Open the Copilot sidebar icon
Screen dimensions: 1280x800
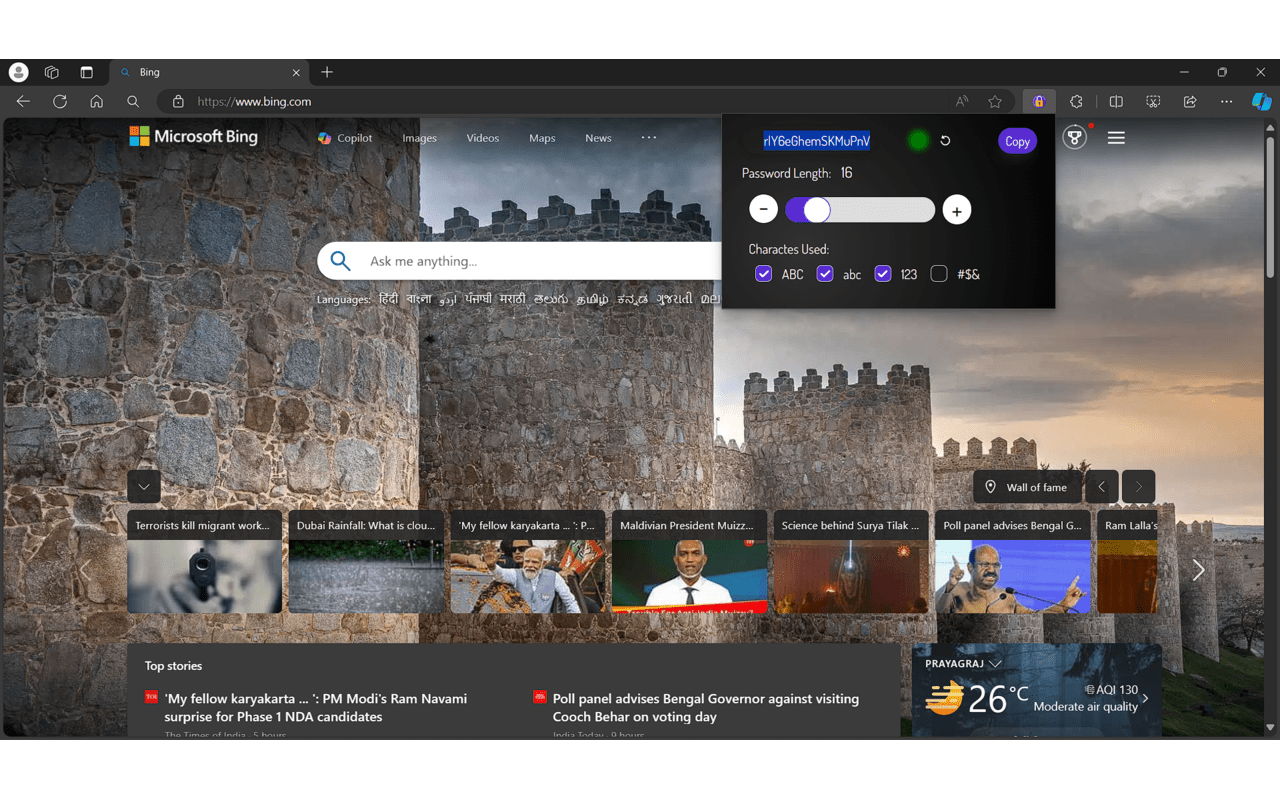click(x=1262, y=101)
